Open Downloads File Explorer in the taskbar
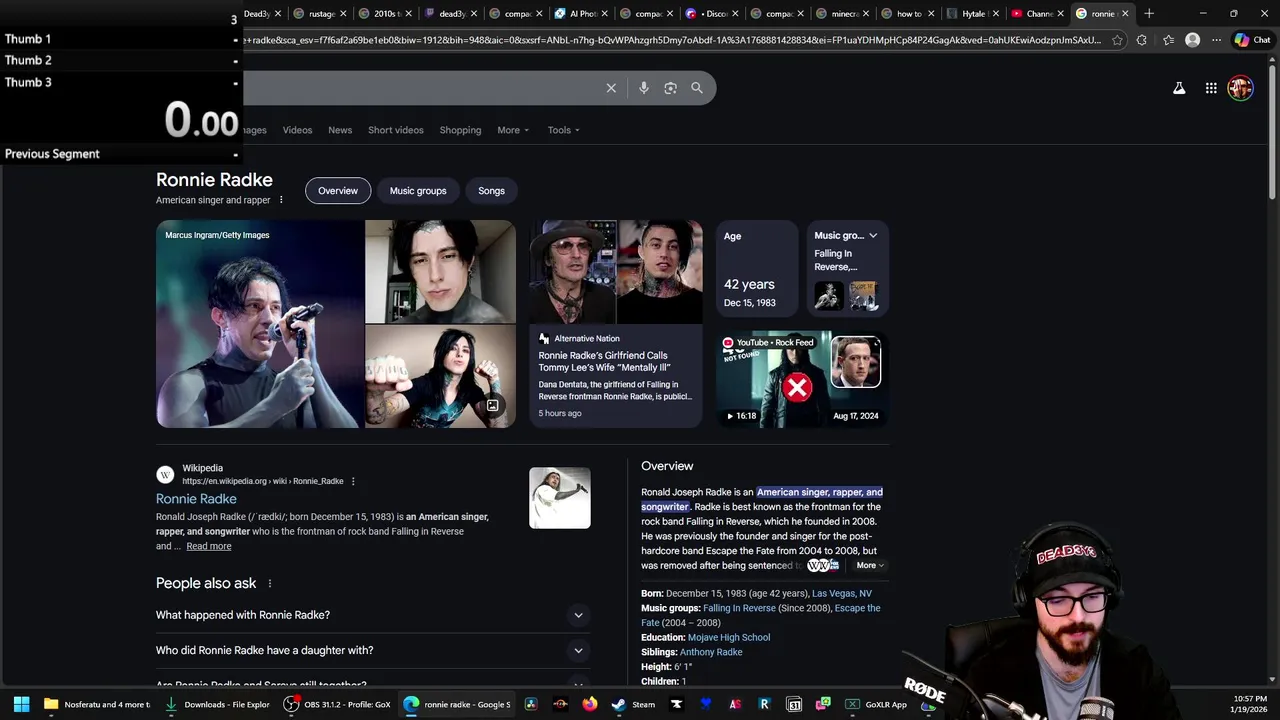This screenshot has width=1280, height=720. [x=218, y=704]
